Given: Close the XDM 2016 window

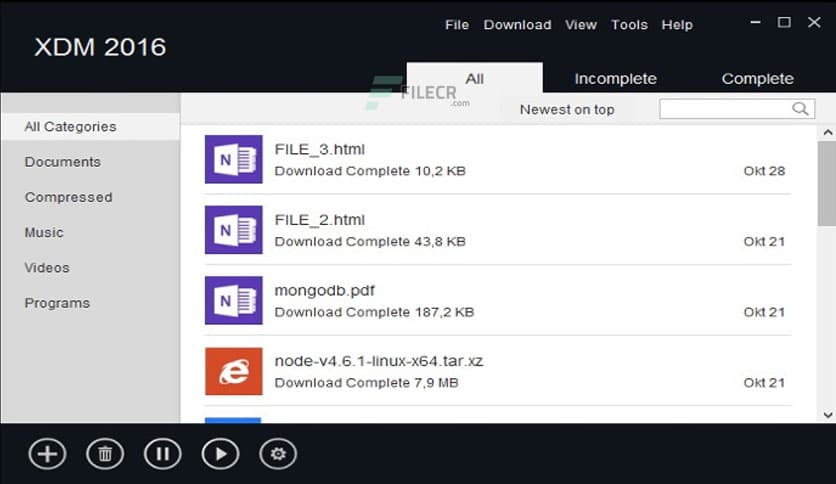Looking at the screenshot, I should (814, 22).
